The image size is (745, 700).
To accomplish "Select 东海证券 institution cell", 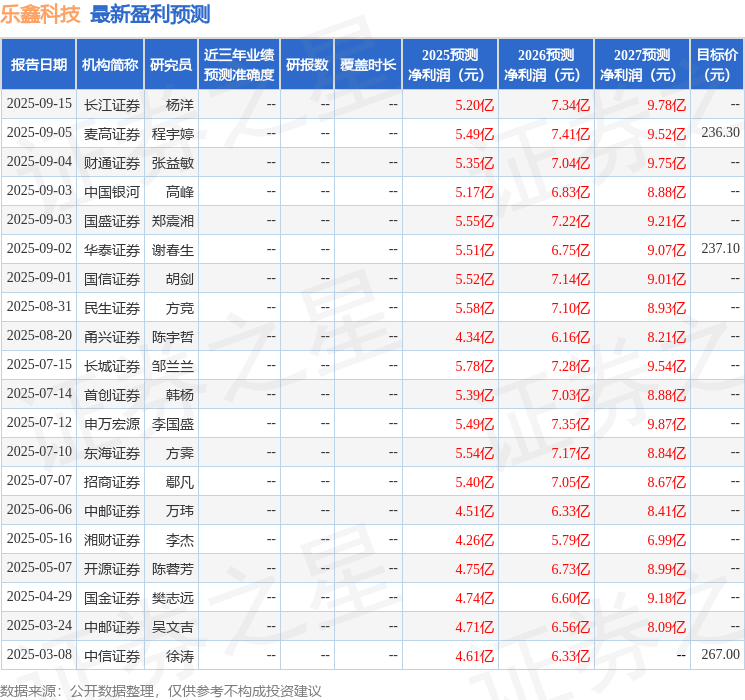I will 112,453.
